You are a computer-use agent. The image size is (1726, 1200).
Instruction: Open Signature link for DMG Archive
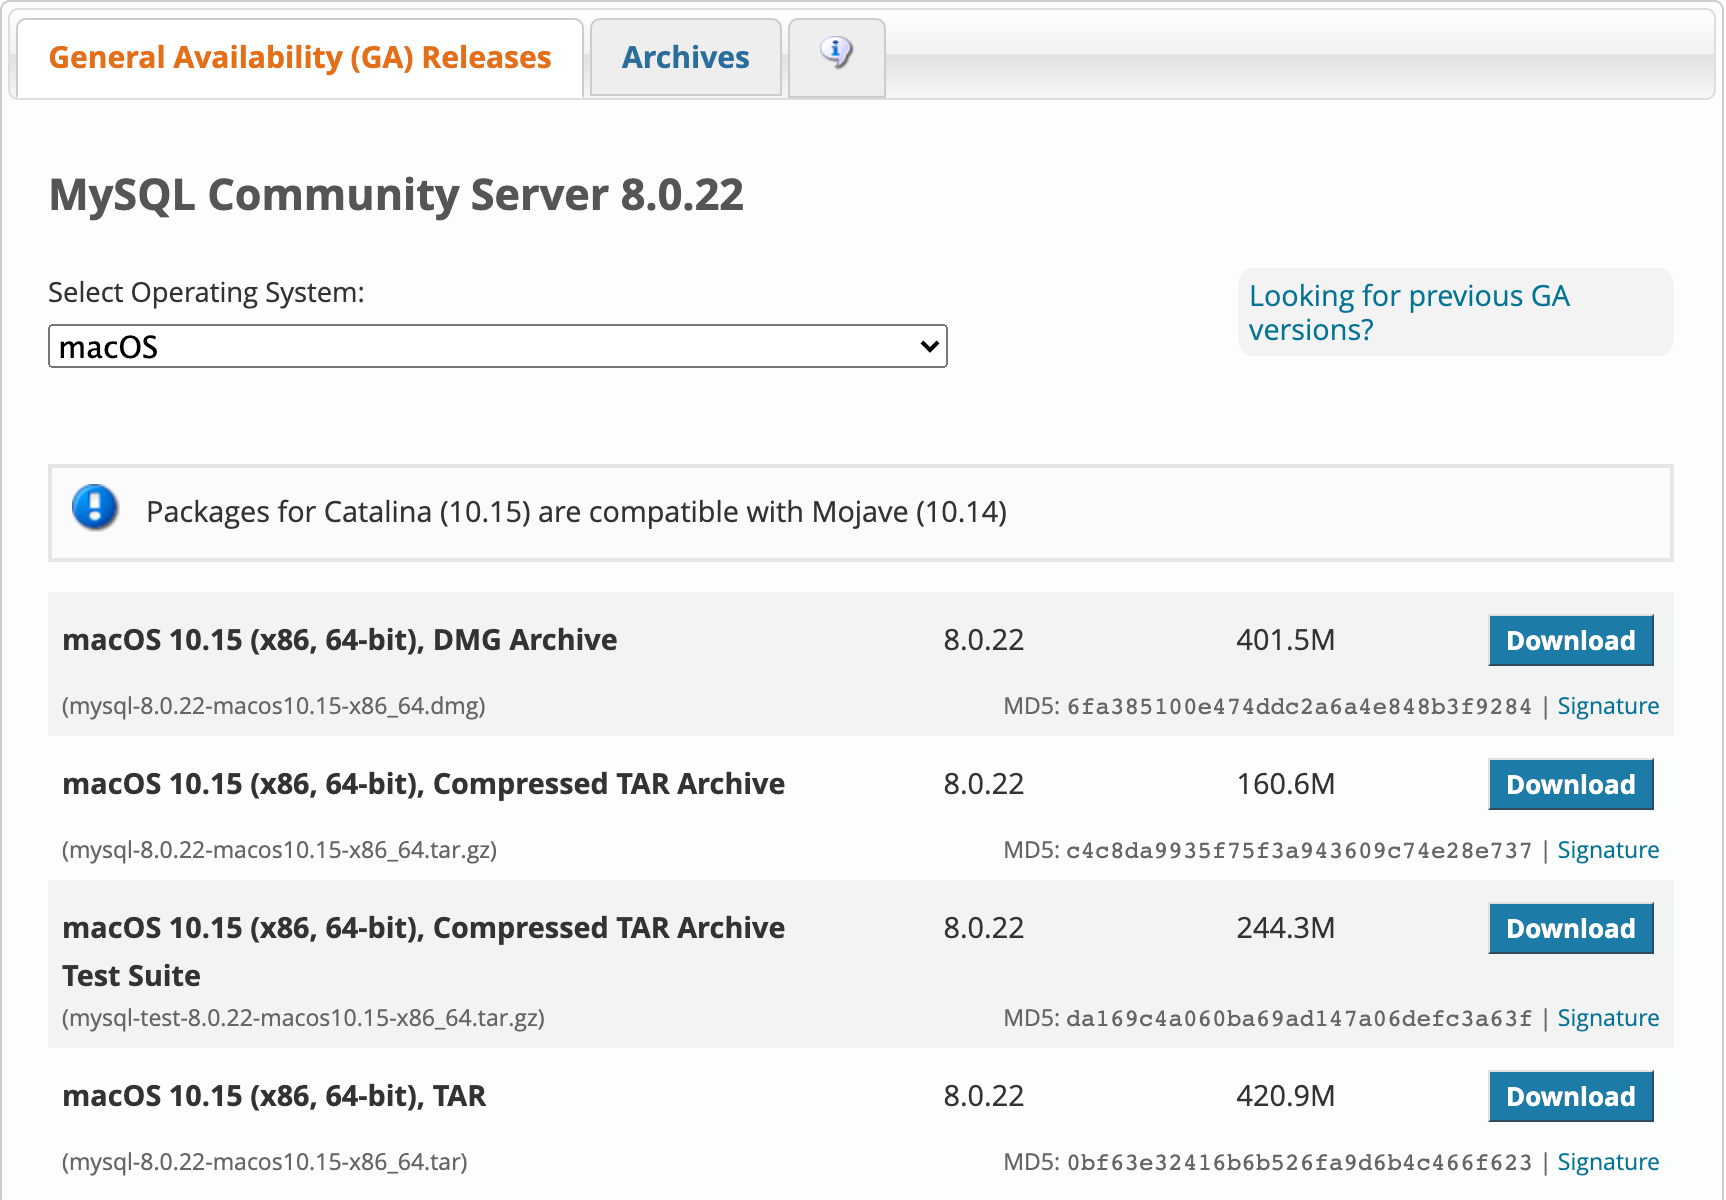pyautogui.click(x=1607, y=706)
